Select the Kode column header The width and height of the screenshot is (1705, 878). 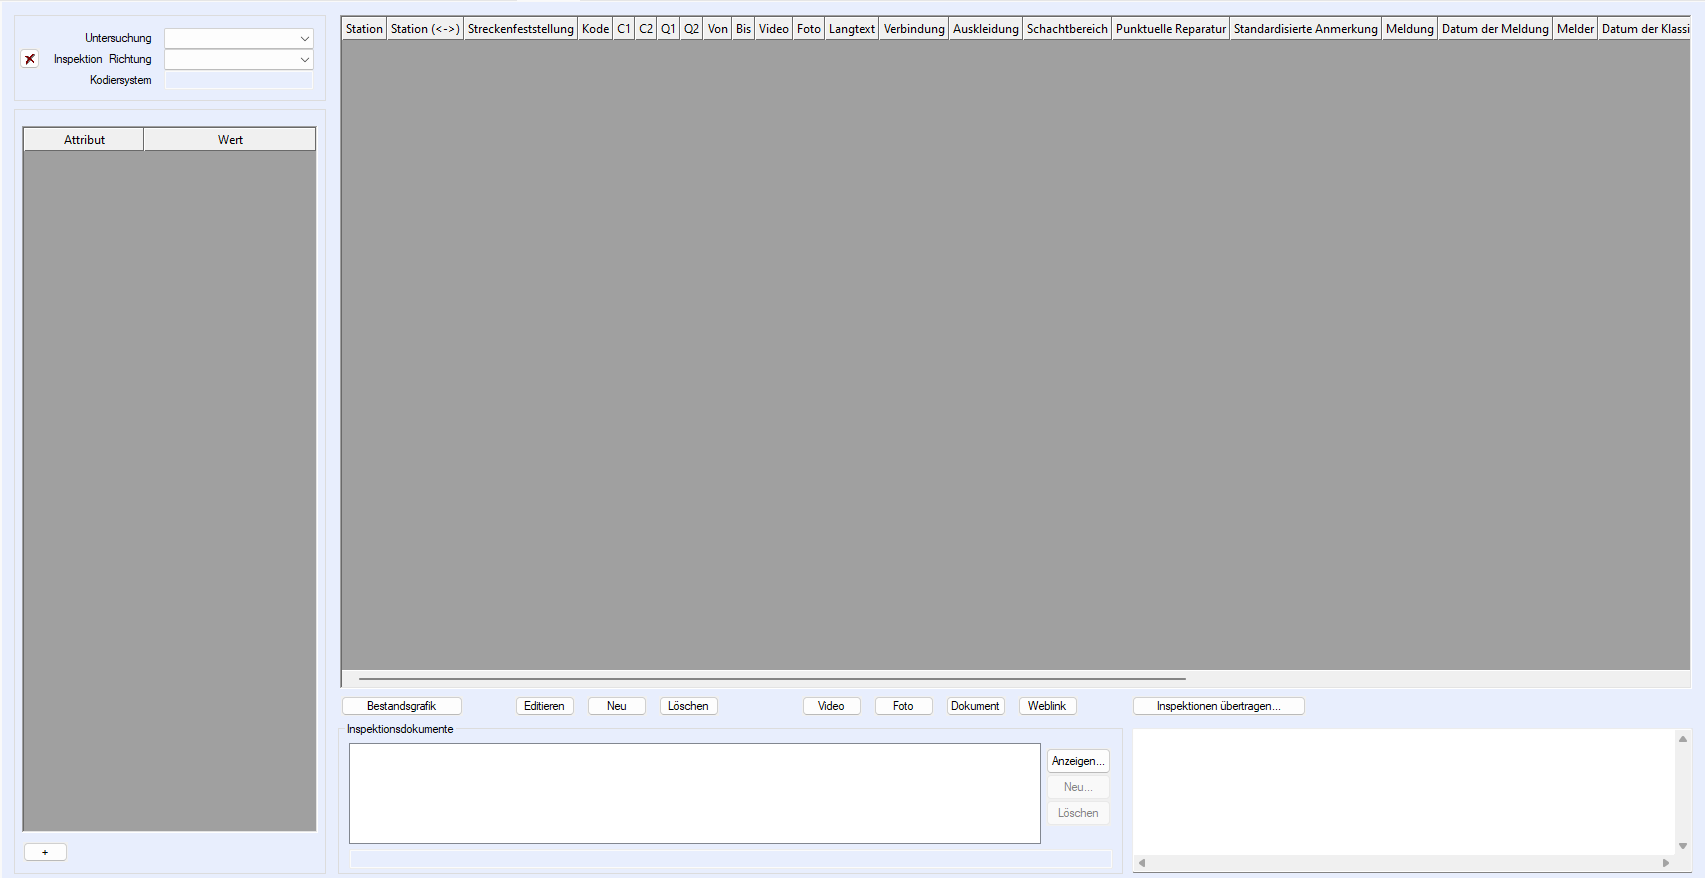[595, 29]
